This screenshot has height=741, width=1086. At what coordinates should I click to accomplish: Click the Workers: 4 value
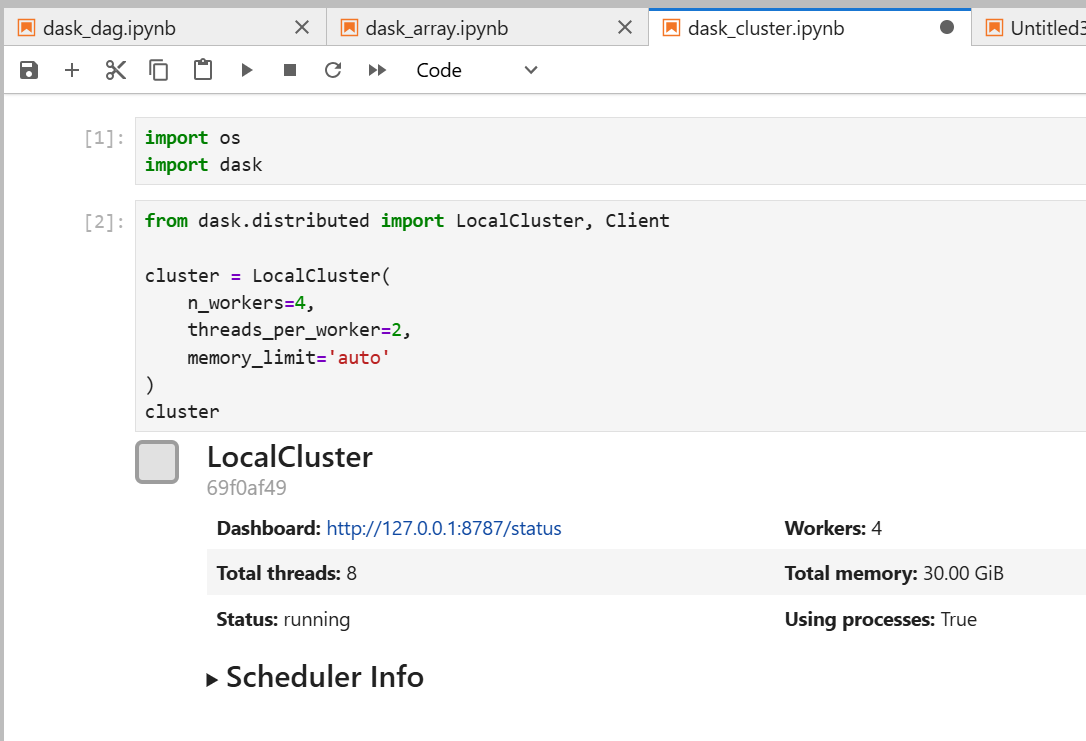click(x=833, y=528)
